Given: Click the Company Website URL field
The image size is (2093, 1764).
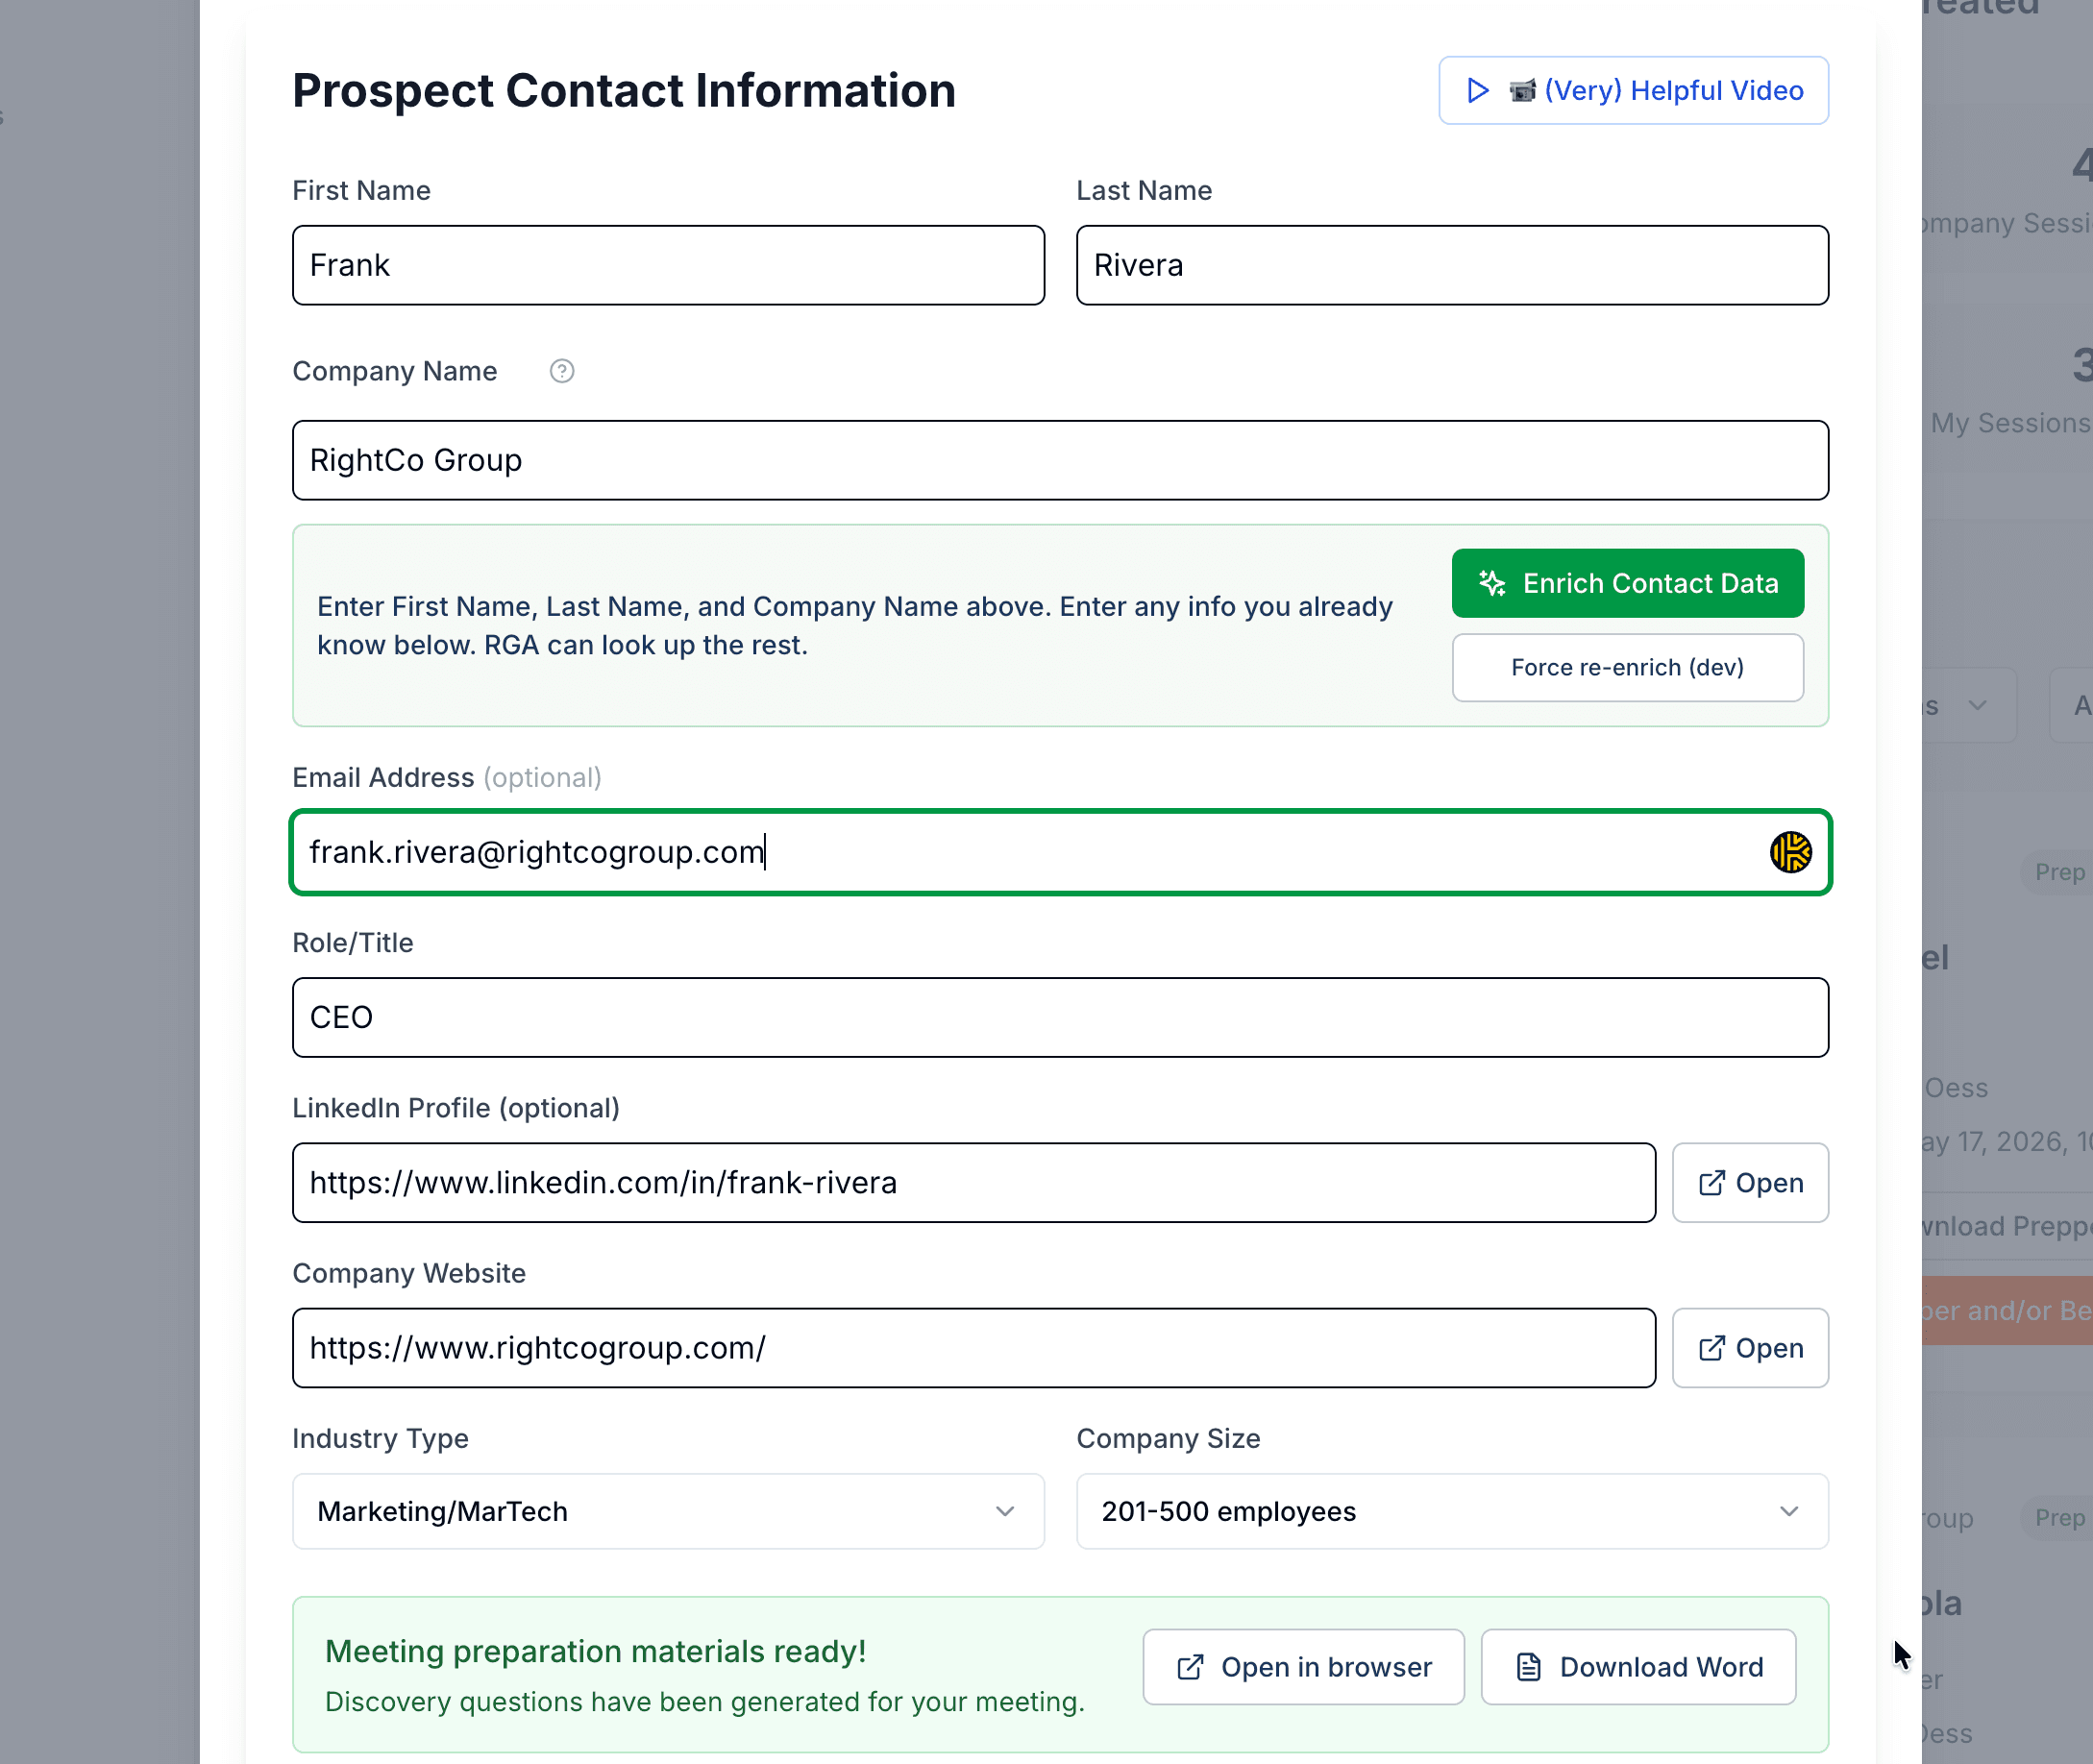Looking at the screenshot, I should tap(974, 1348).
